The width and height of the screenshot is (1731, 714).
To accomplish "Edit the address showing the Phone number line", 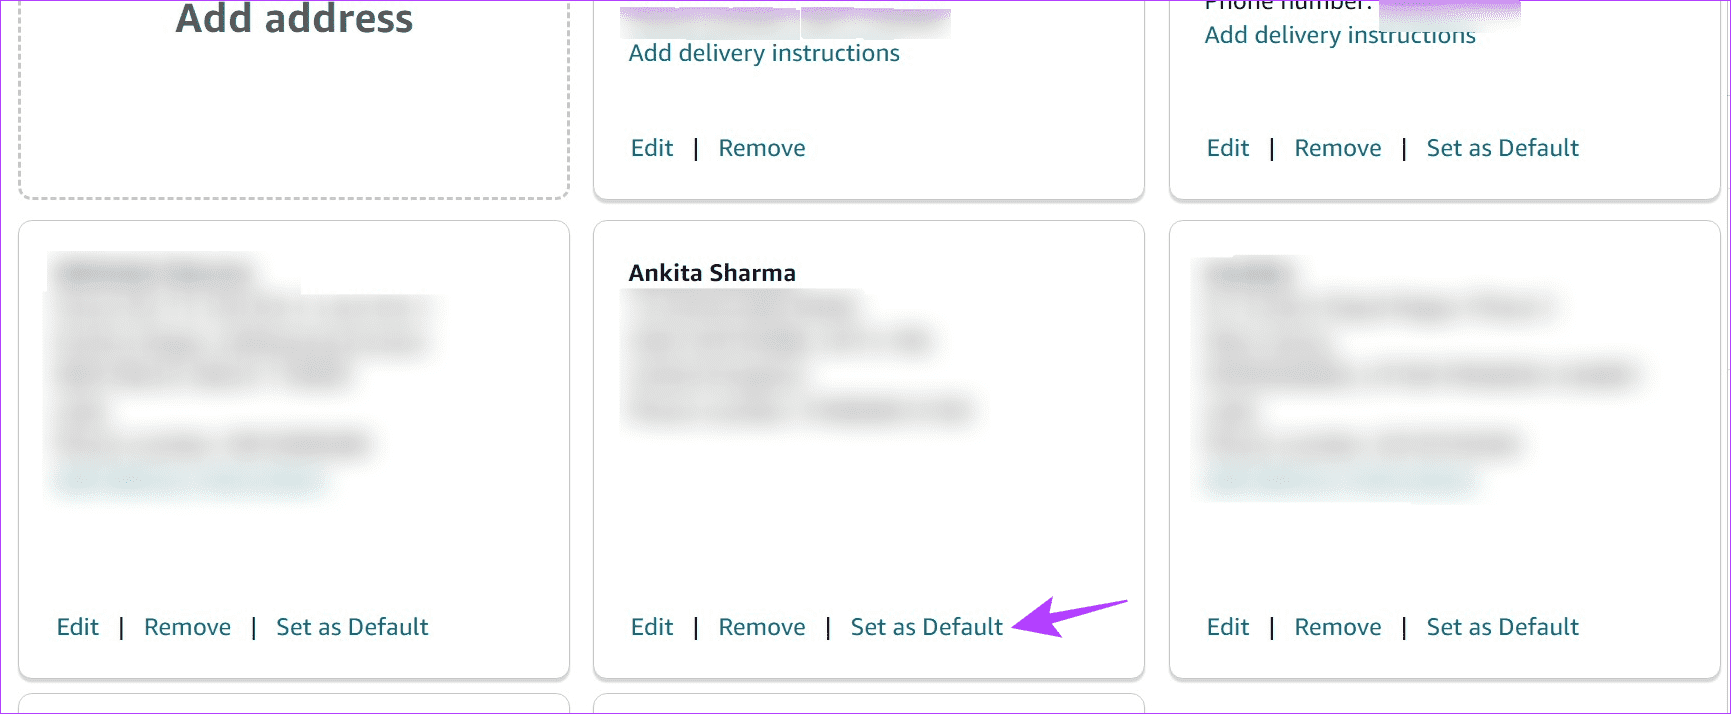I will coord(1228,148).
